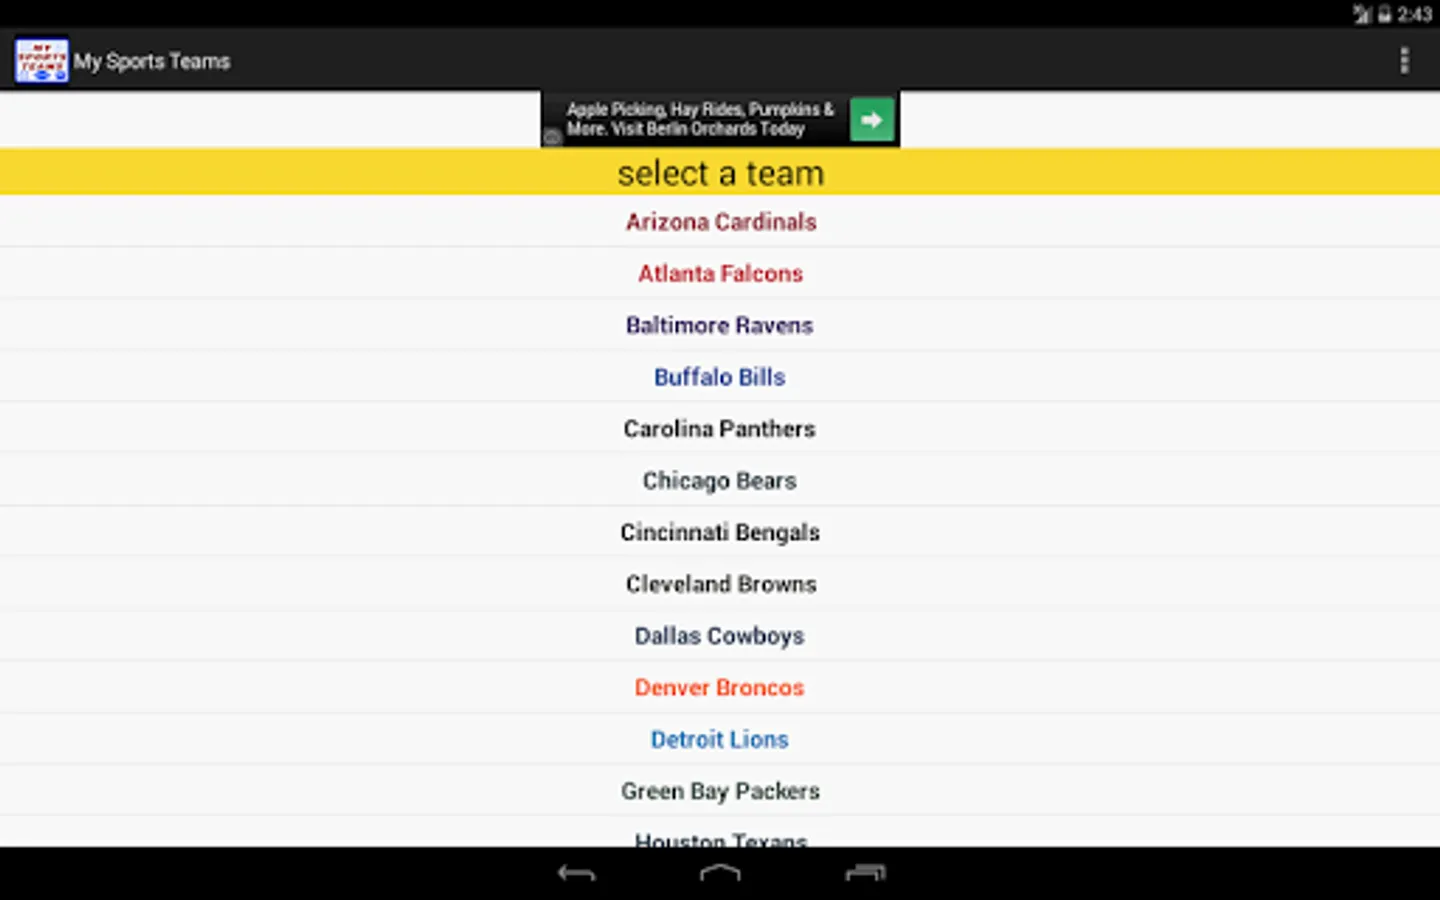Select the Denver Broncos team
This screenshot has width=1440, height=900.
[x=720, y=687]
